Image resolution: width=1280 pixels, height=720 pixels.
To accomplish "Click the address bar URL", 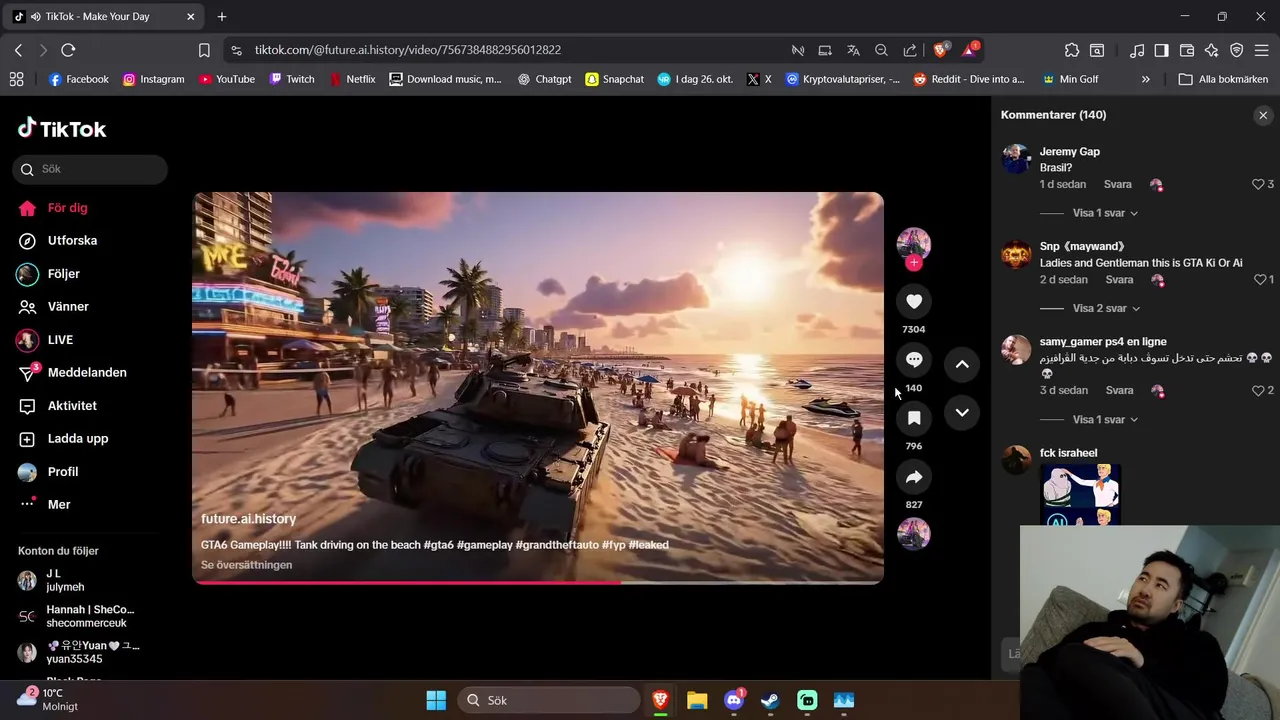I will 407,50.
